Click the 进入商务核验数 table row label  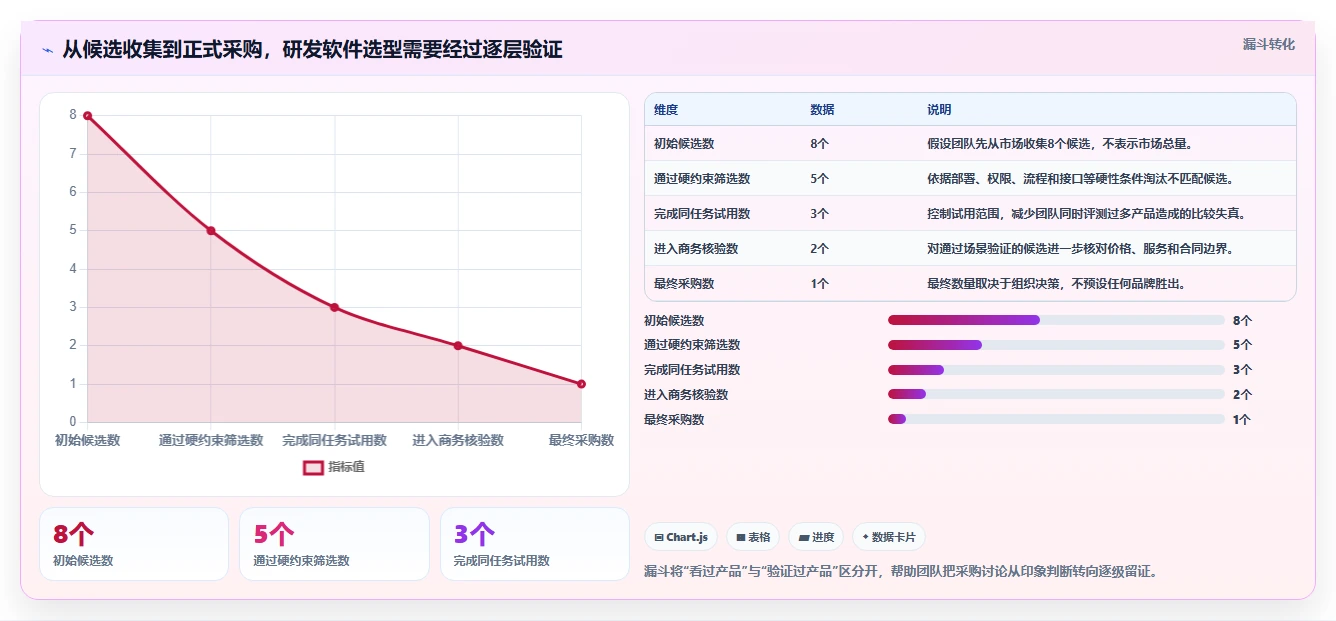(696, 249)
